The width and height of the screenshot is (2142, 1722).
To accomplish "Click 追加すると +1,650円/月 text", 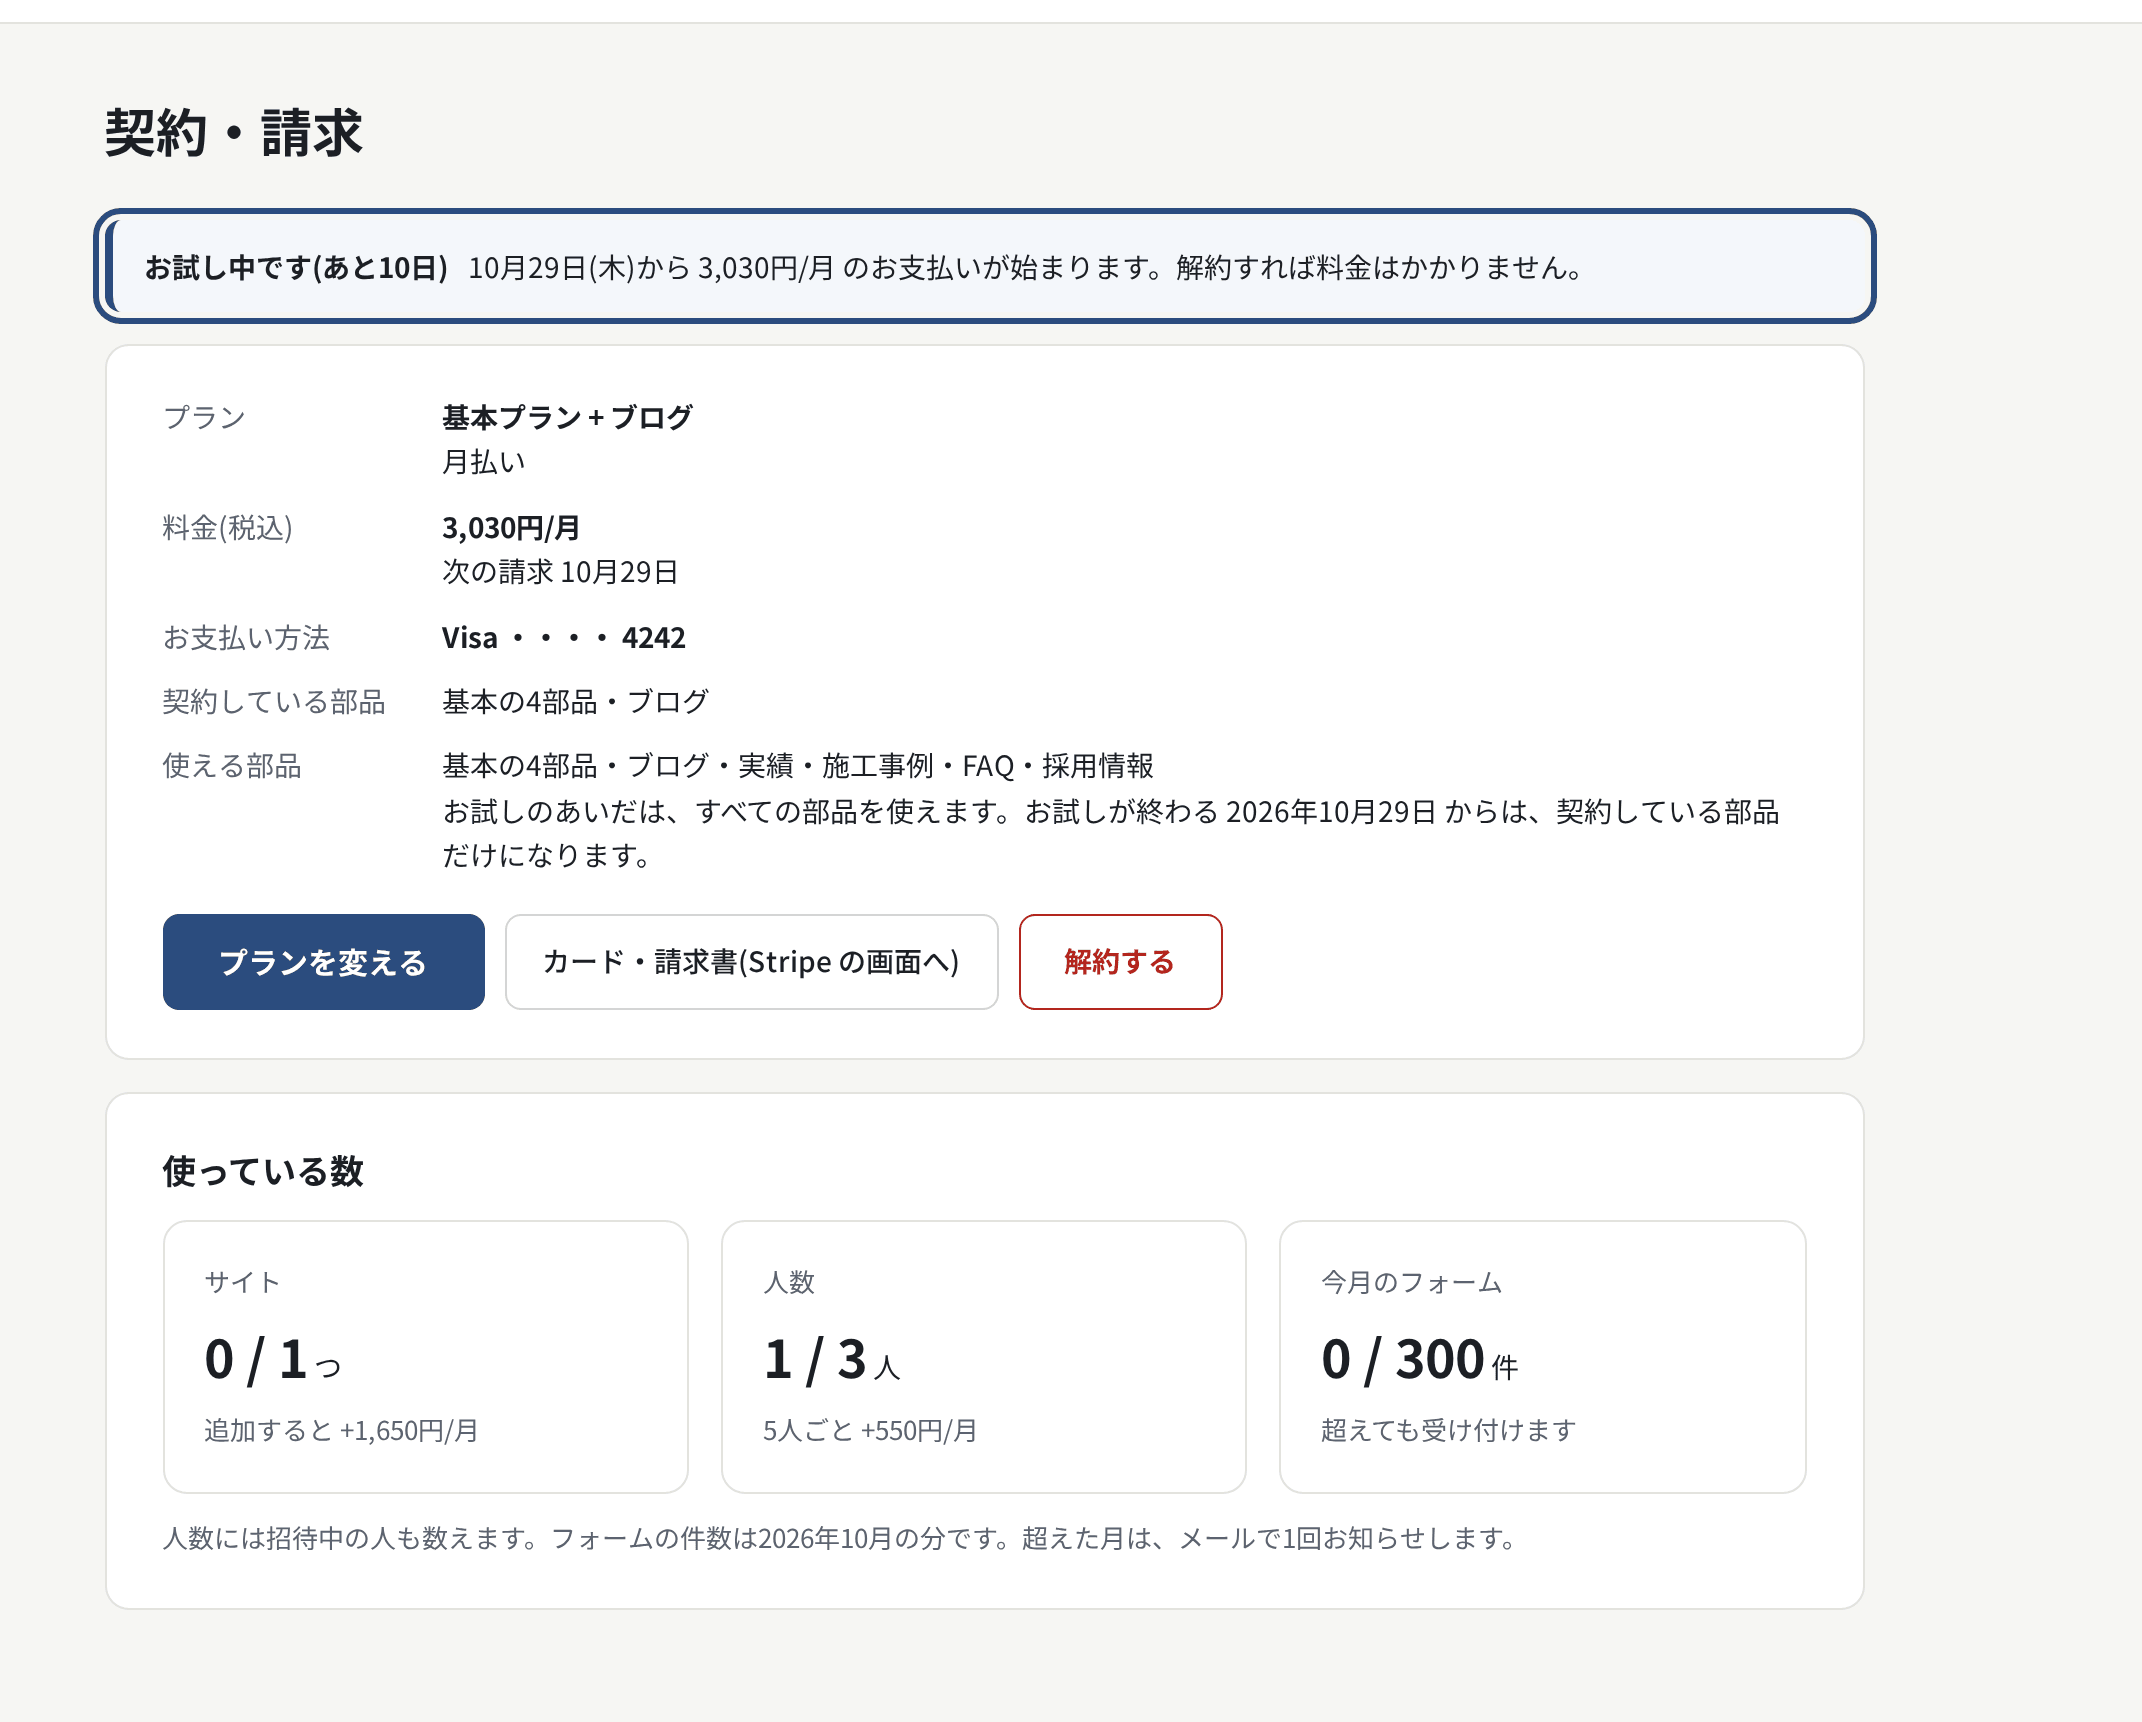I will [341, 1431].
